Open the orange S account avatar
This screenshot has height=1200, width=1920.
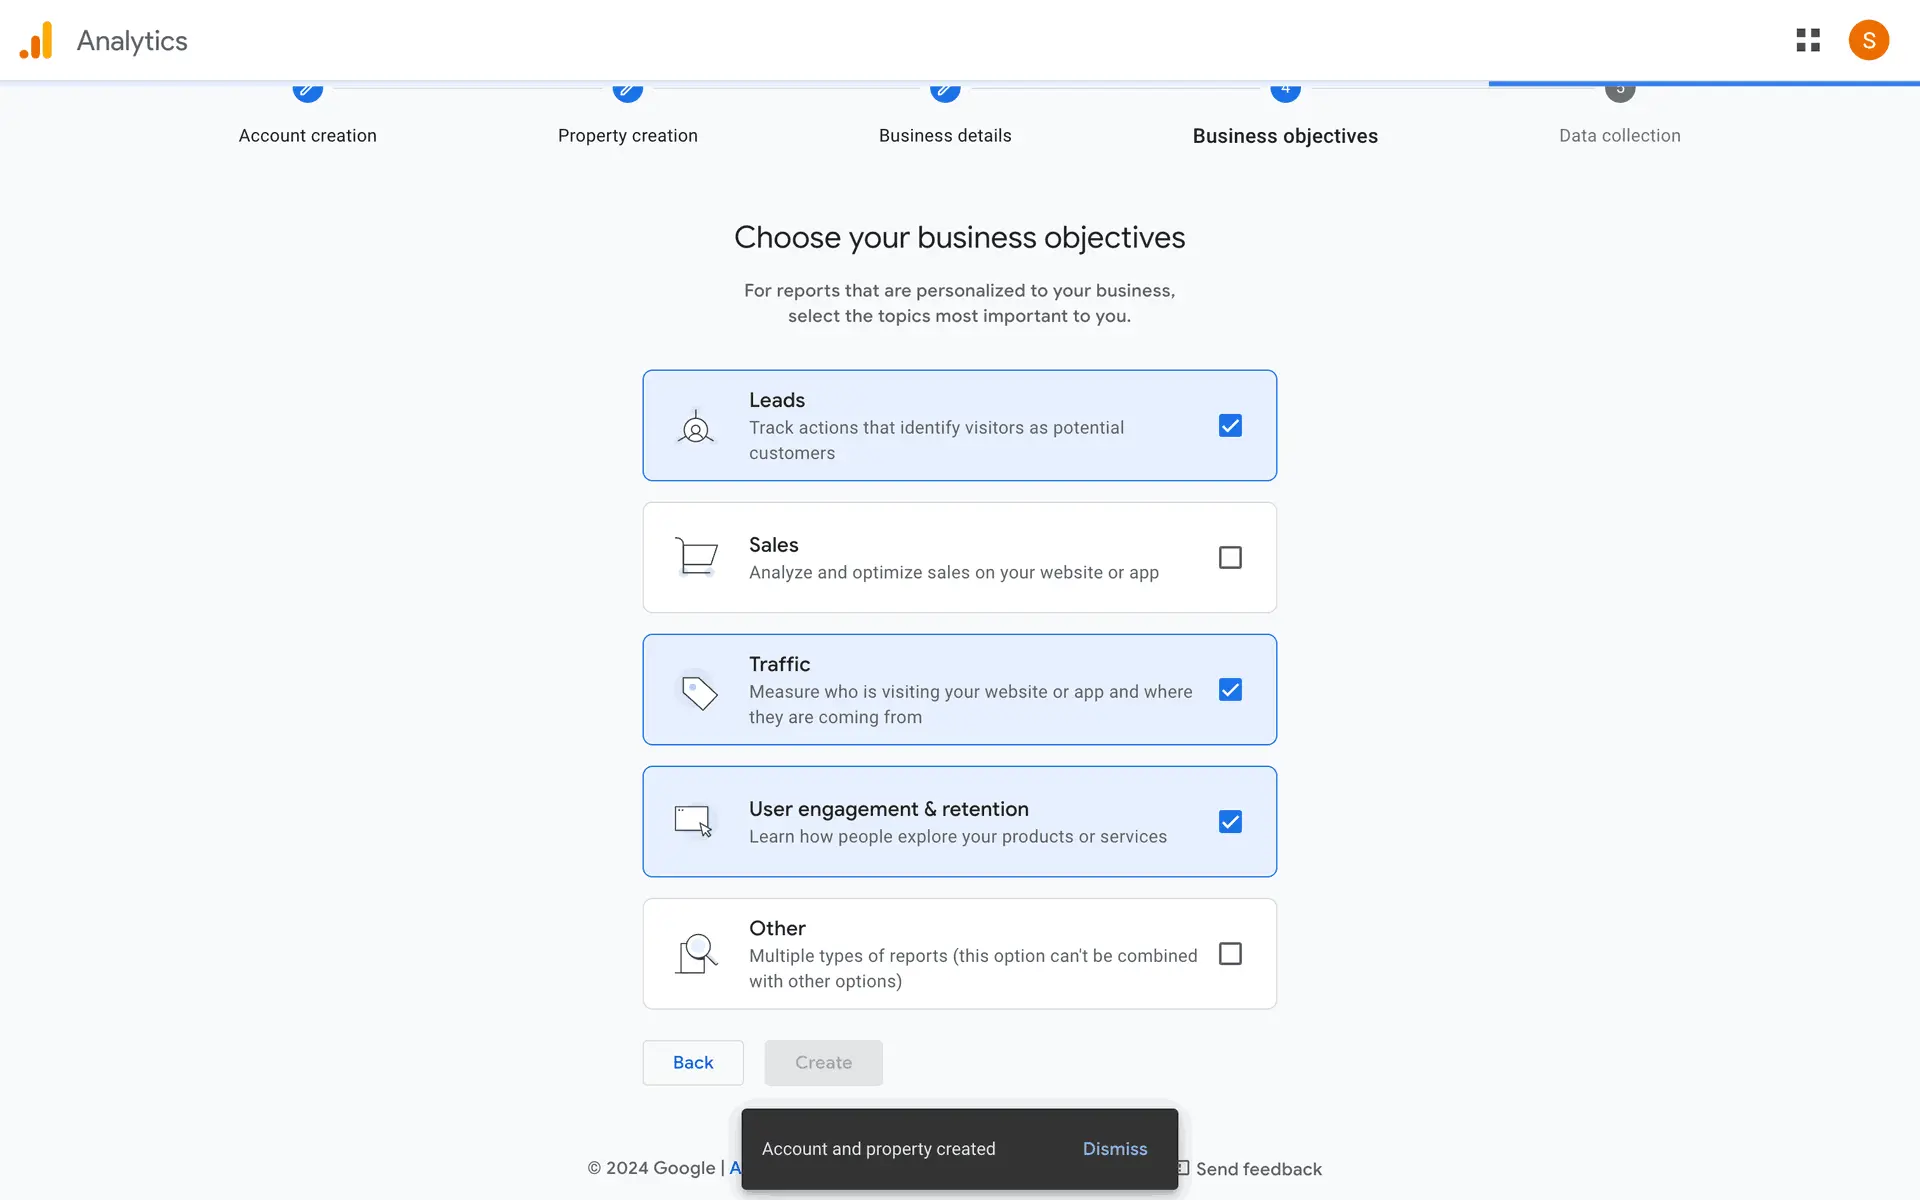(1867, 40)
